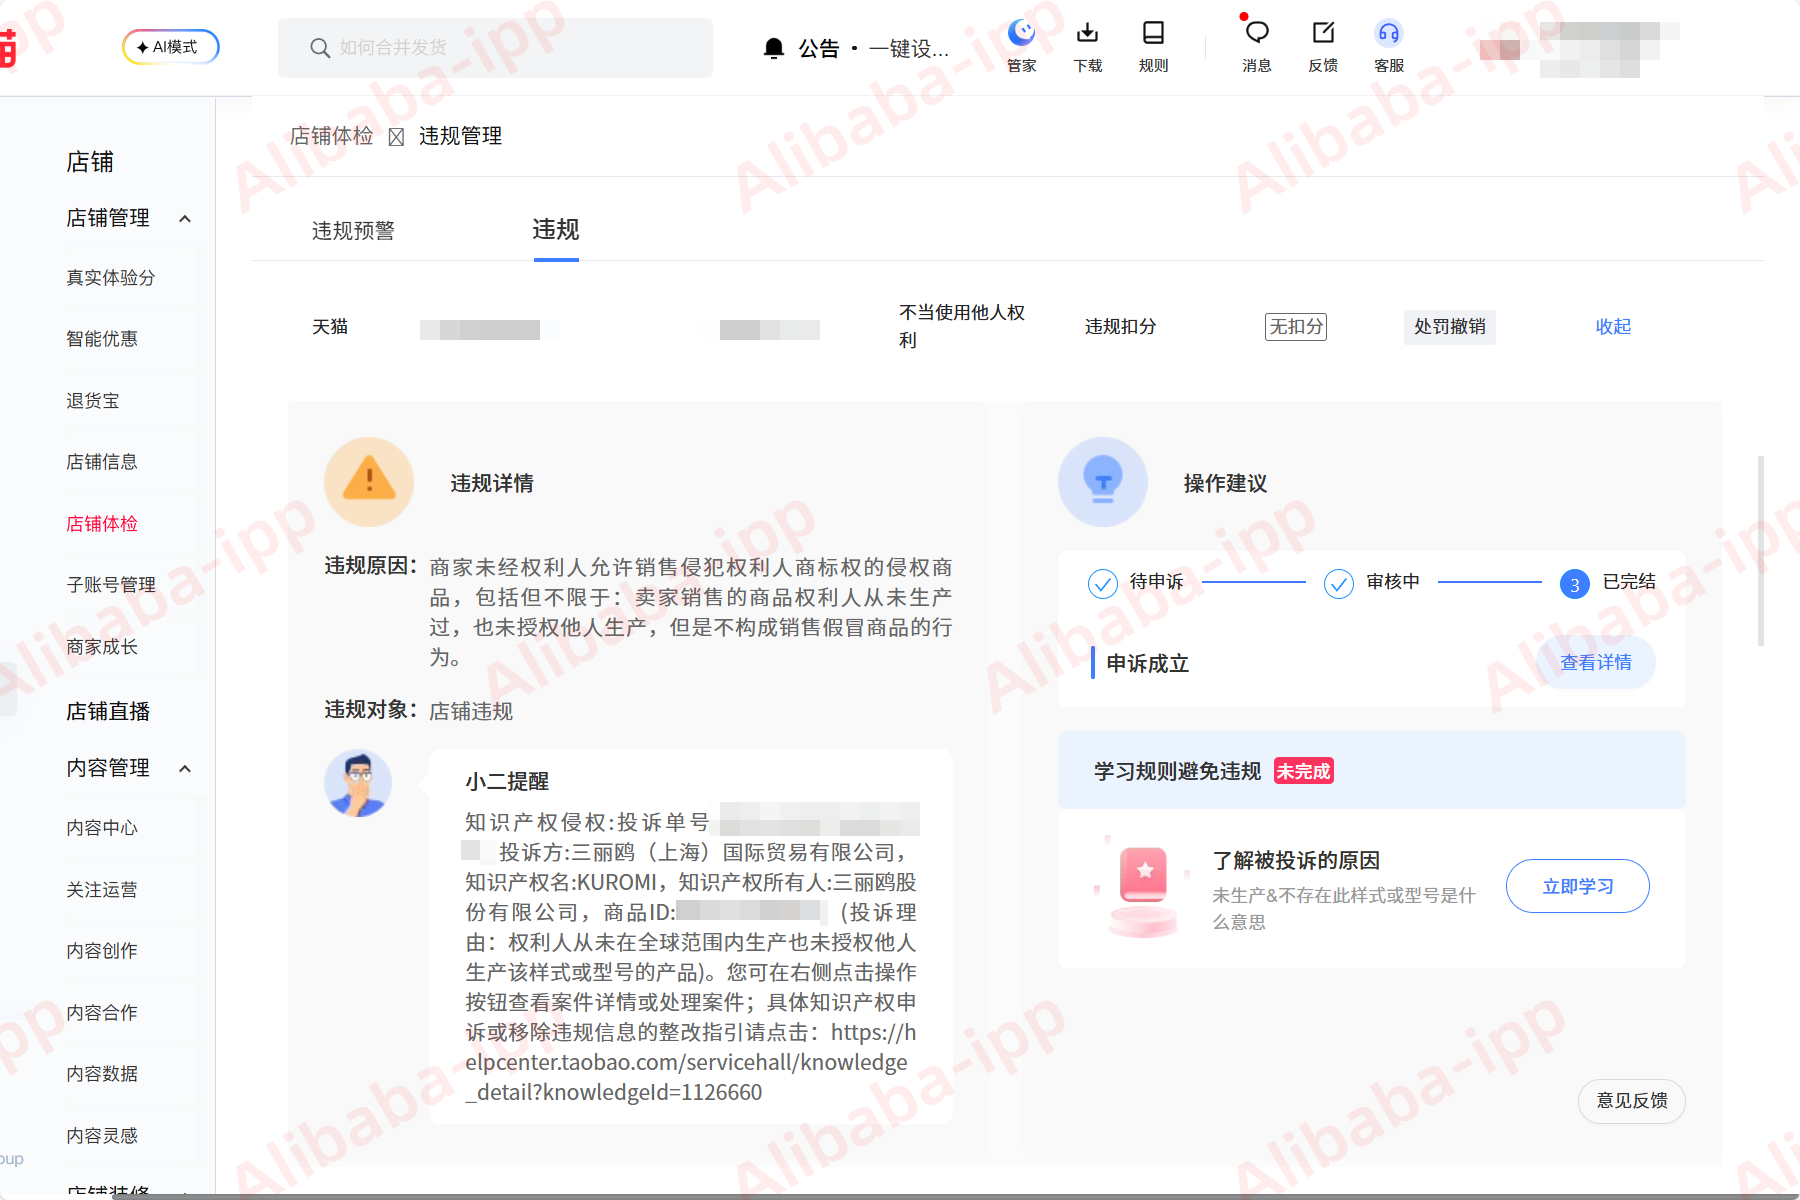Image resolution: width=1800 pixels, height=1200 pixels.
Task: Select 店铺体检 in the sidebar
Action: 102,523
